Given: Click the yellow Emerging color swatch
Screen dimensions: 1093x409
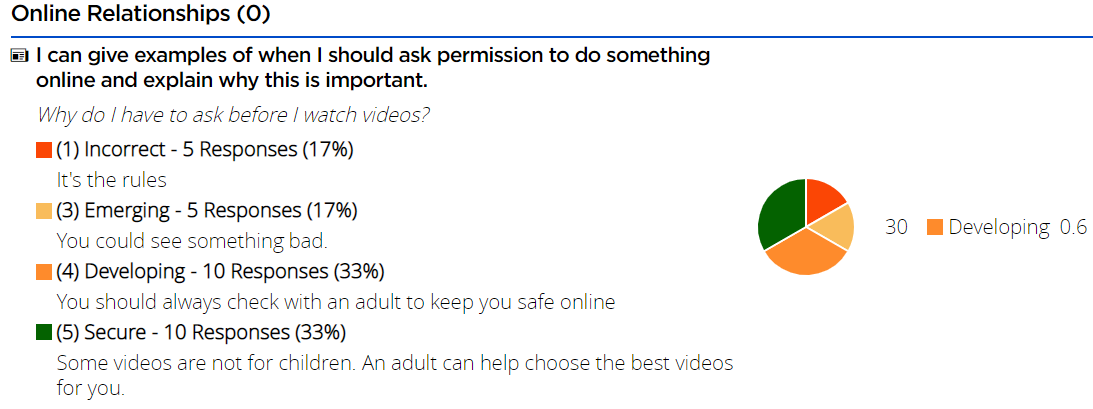Looking at the screenshot, I should click(x=44, y=211).
